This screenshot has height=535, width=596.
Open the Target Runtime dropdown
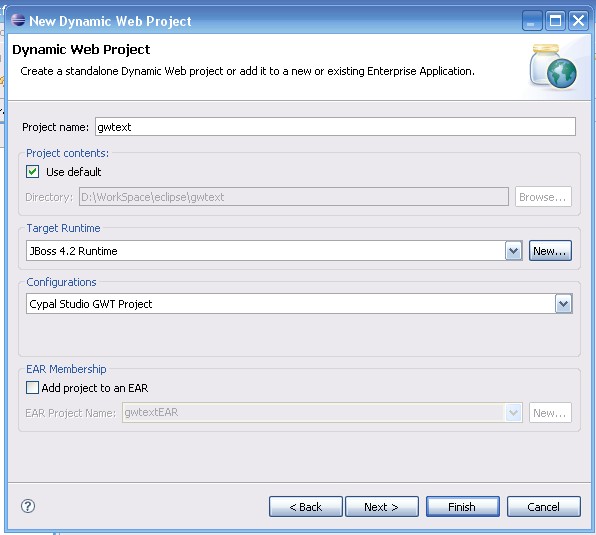click(514, 251)
